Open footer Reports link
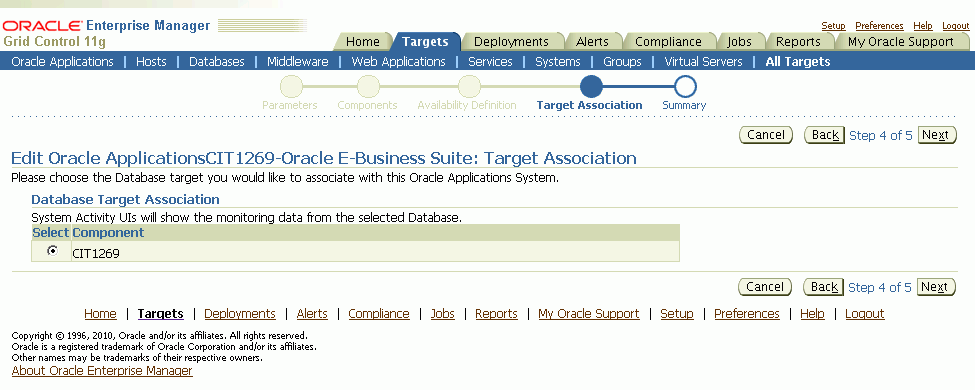Viewport: 975px width, 390px height. coord(496,313)
